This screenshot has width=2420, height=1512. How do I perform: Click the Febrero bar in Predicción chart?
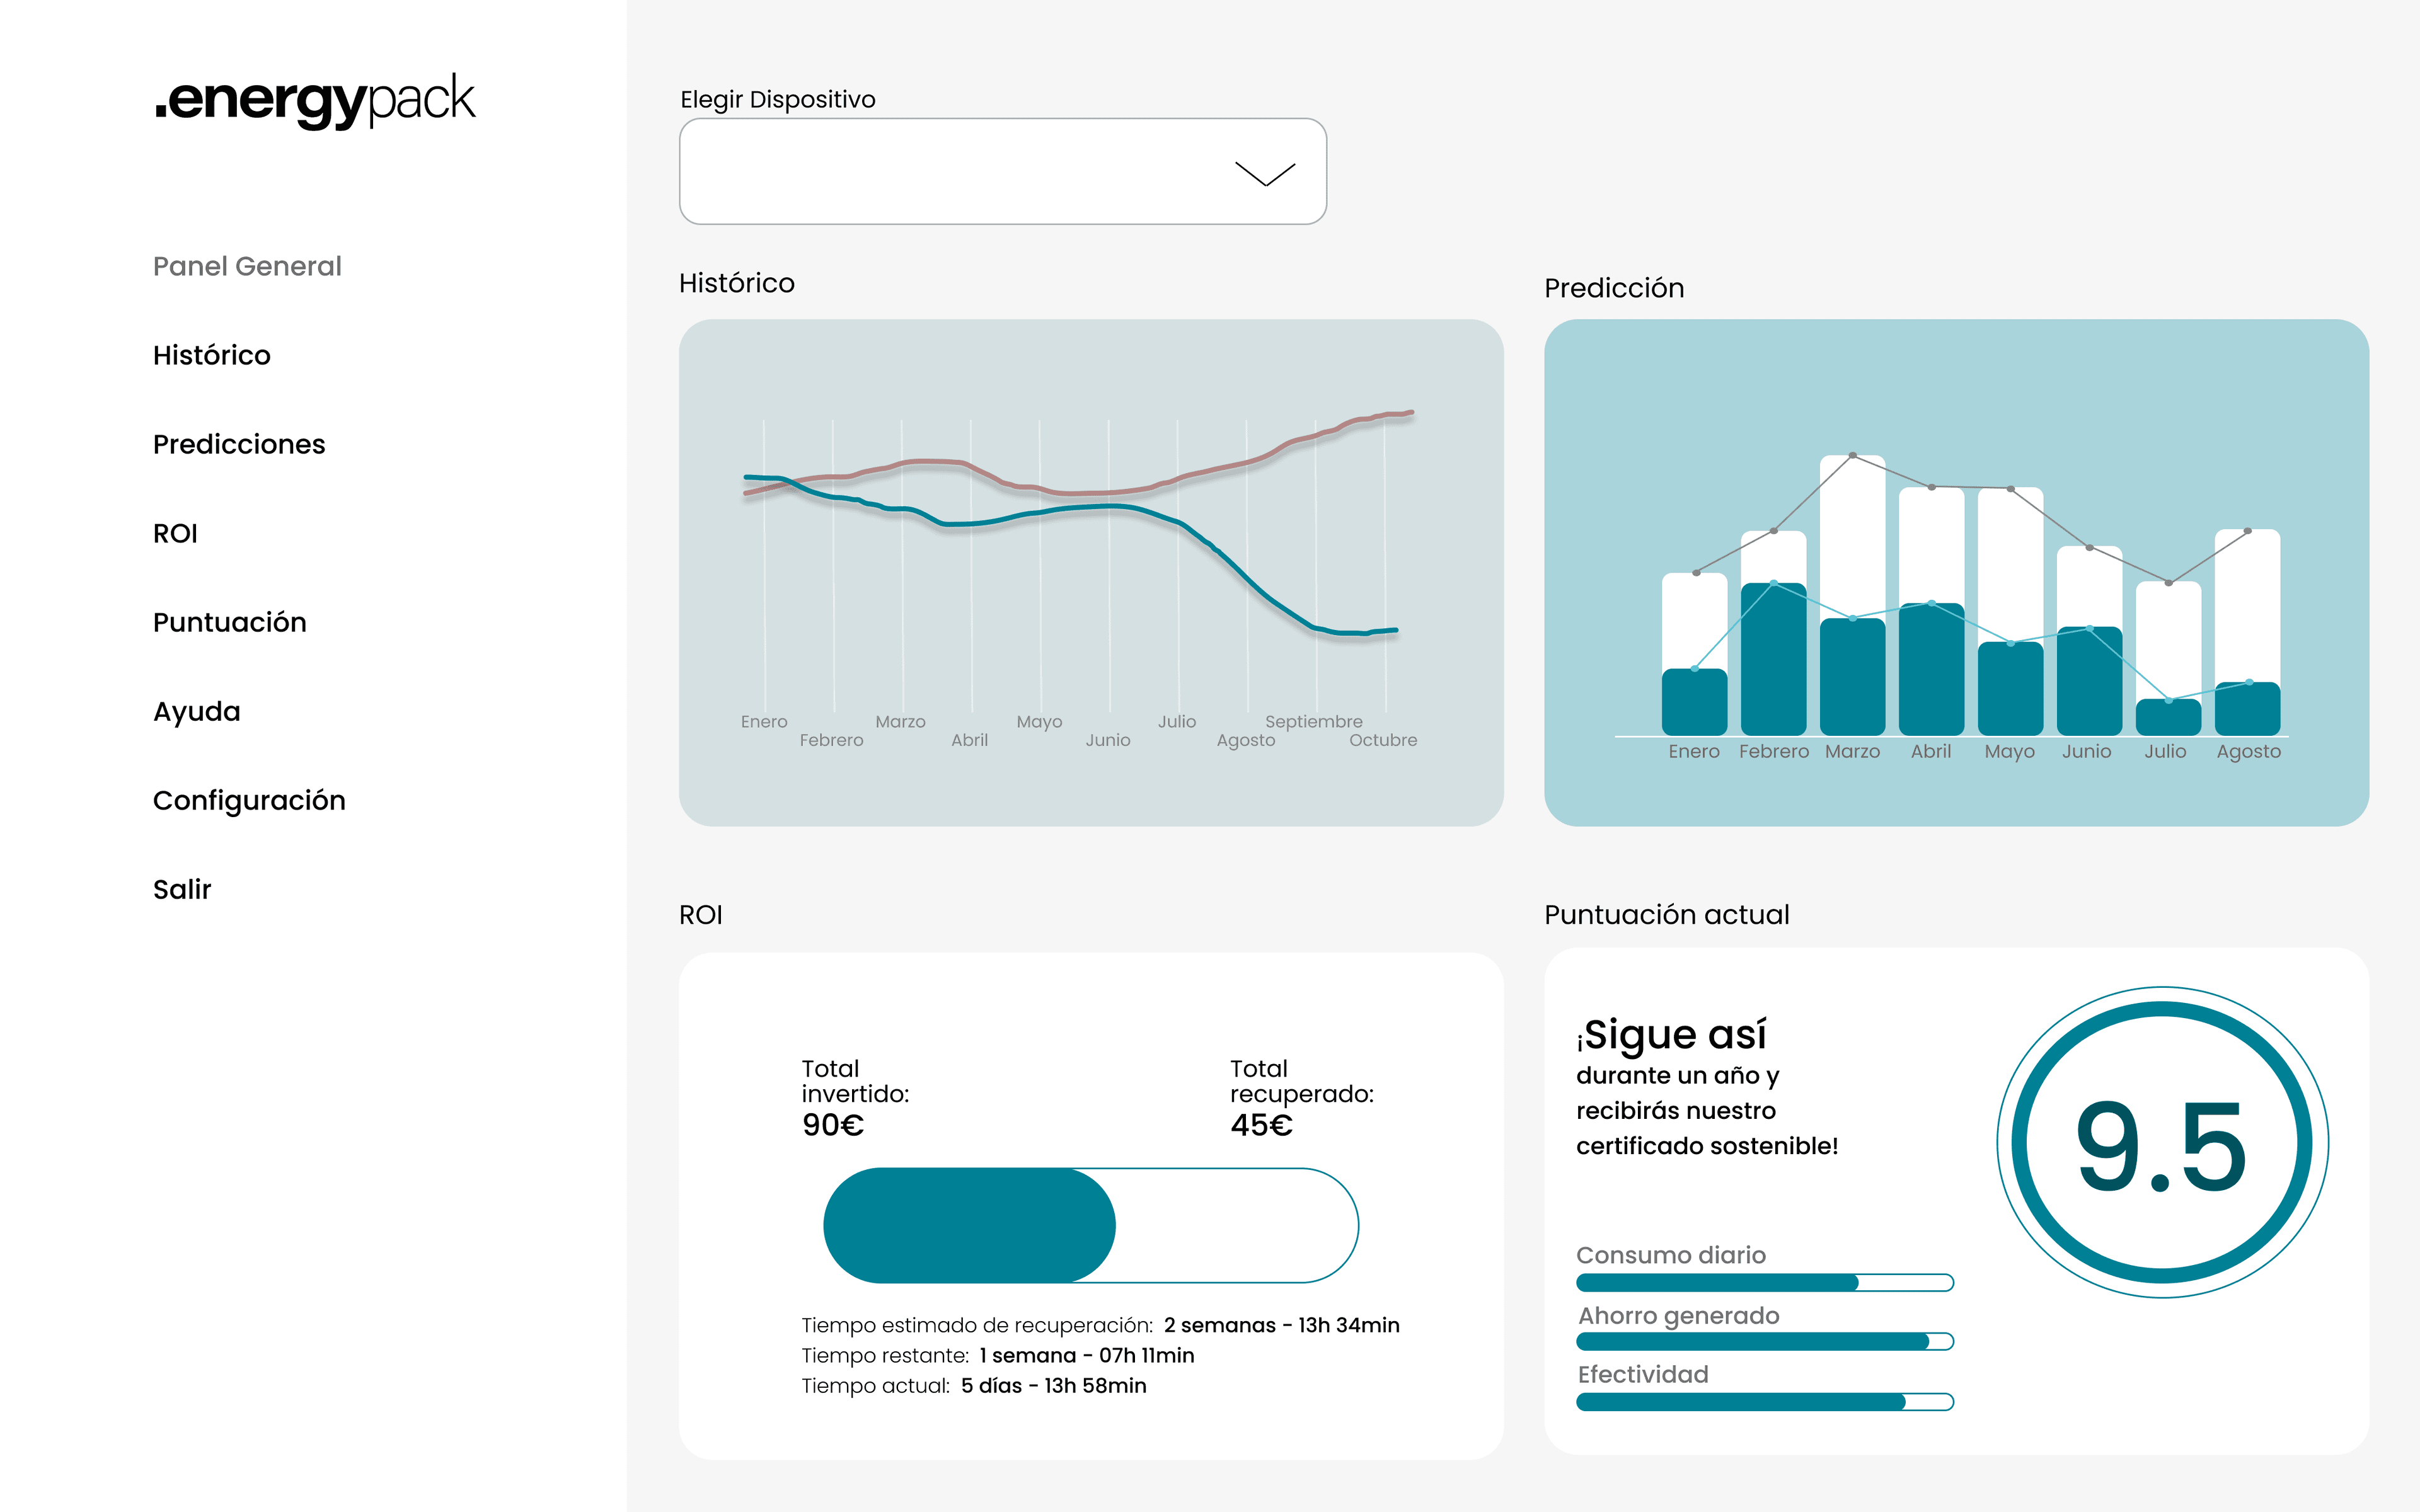coord(1774,633)
